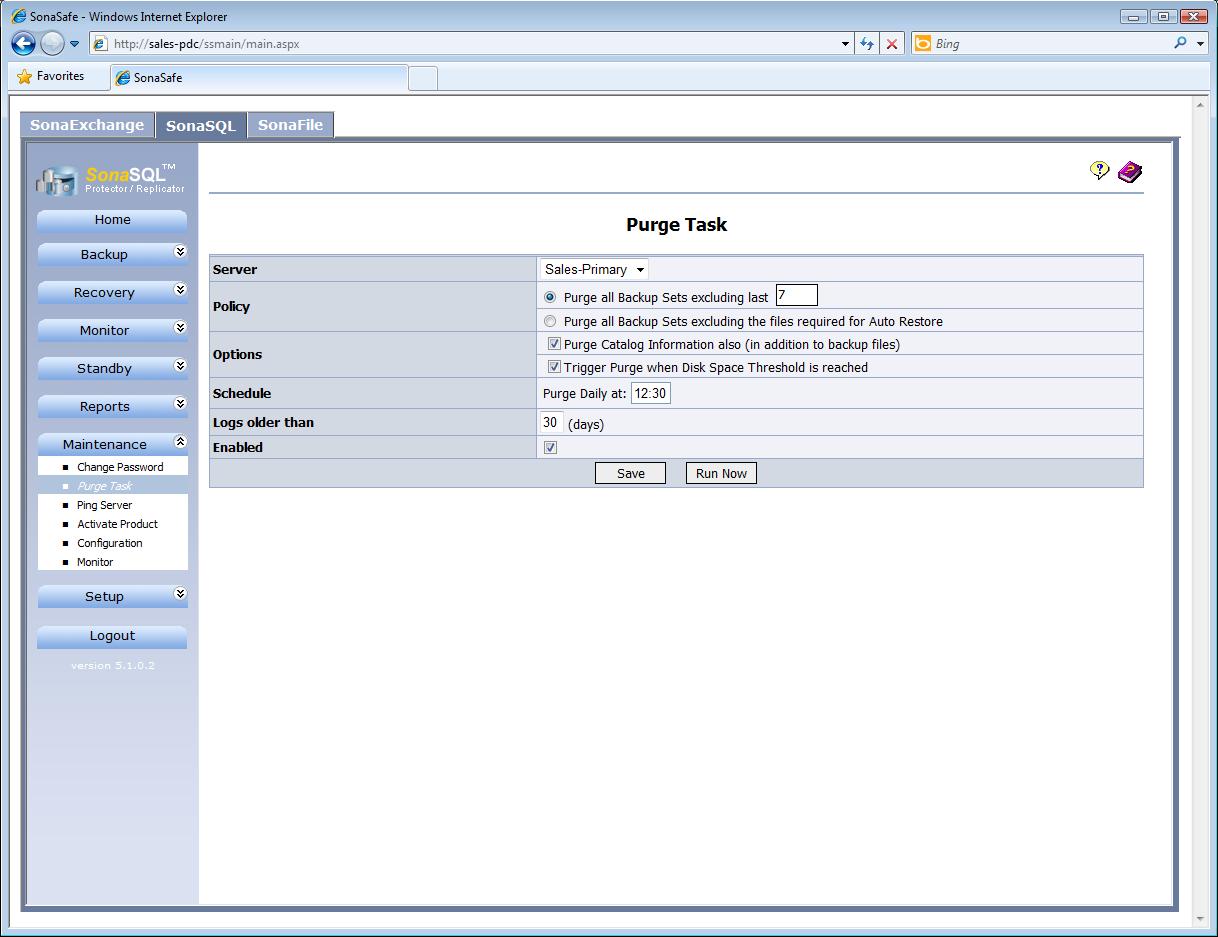Open the Server Sales-Primary dropdown

point(594,269)
